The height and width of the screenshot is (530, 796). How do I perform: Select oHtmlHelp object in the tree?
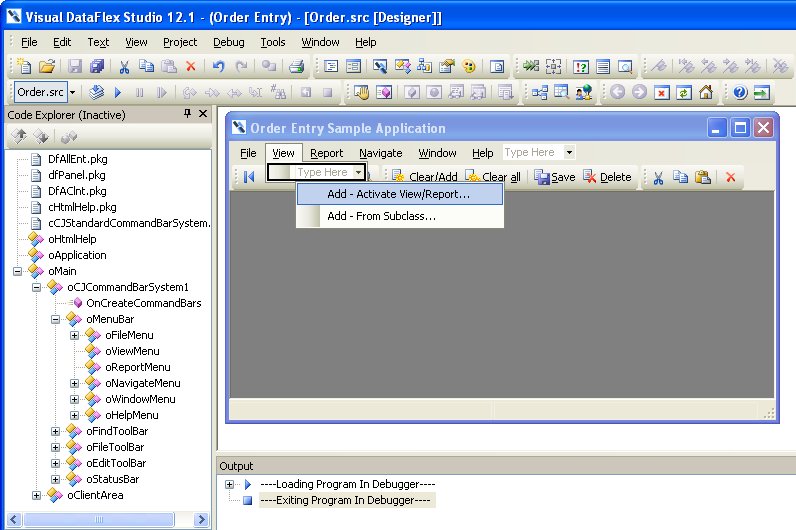pos(72,239)
